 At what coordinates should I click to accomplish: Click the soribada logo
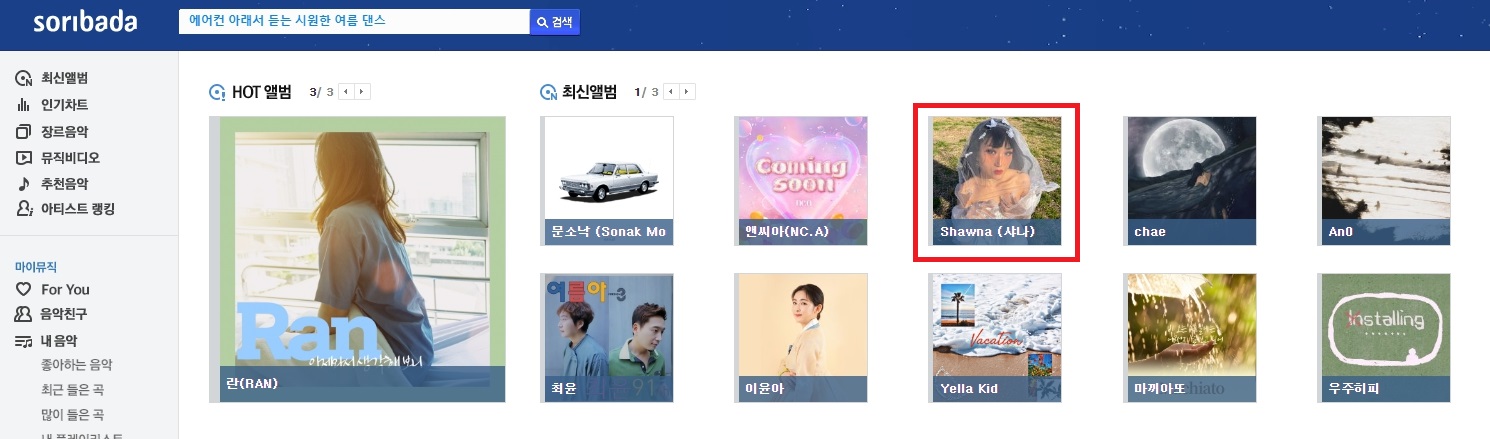coord(85,22)
